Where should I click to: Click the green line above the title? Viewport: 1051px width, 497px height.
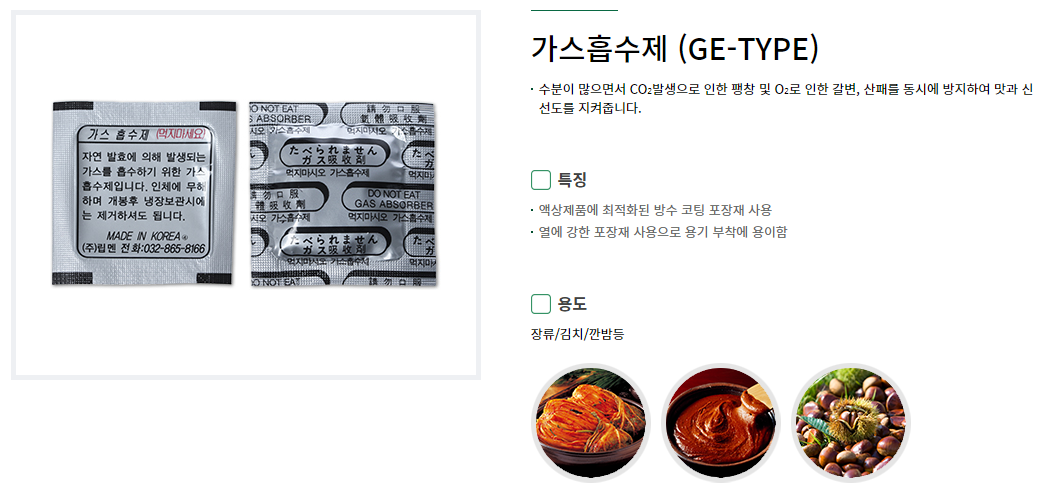pos(574,11)
